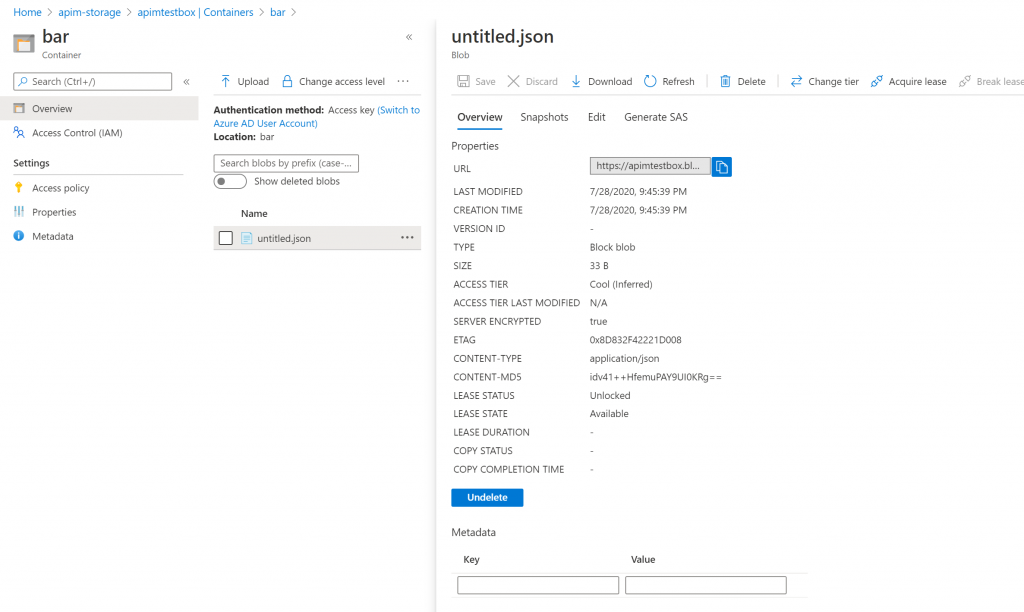Click the Refresh button label

[x=678, y=82]
